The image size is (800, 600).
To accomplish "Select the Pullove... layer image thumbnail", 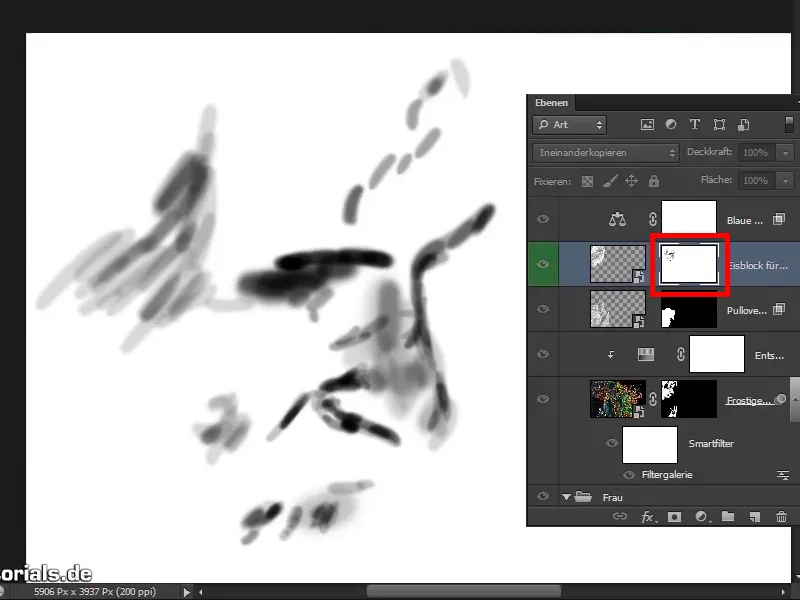I will pyautogui.click(x=618, y=309).
